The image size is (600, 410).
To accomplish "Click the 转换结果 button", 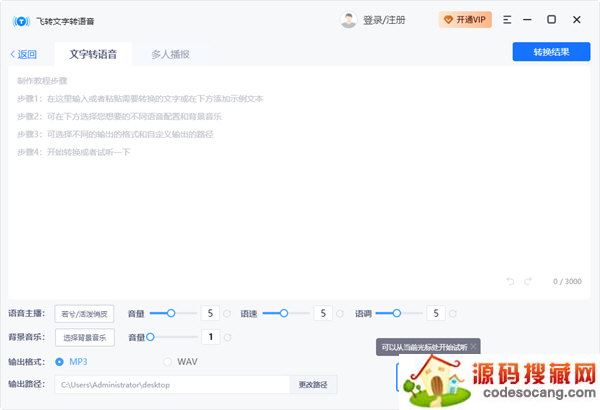I will (x=551, y=52).
